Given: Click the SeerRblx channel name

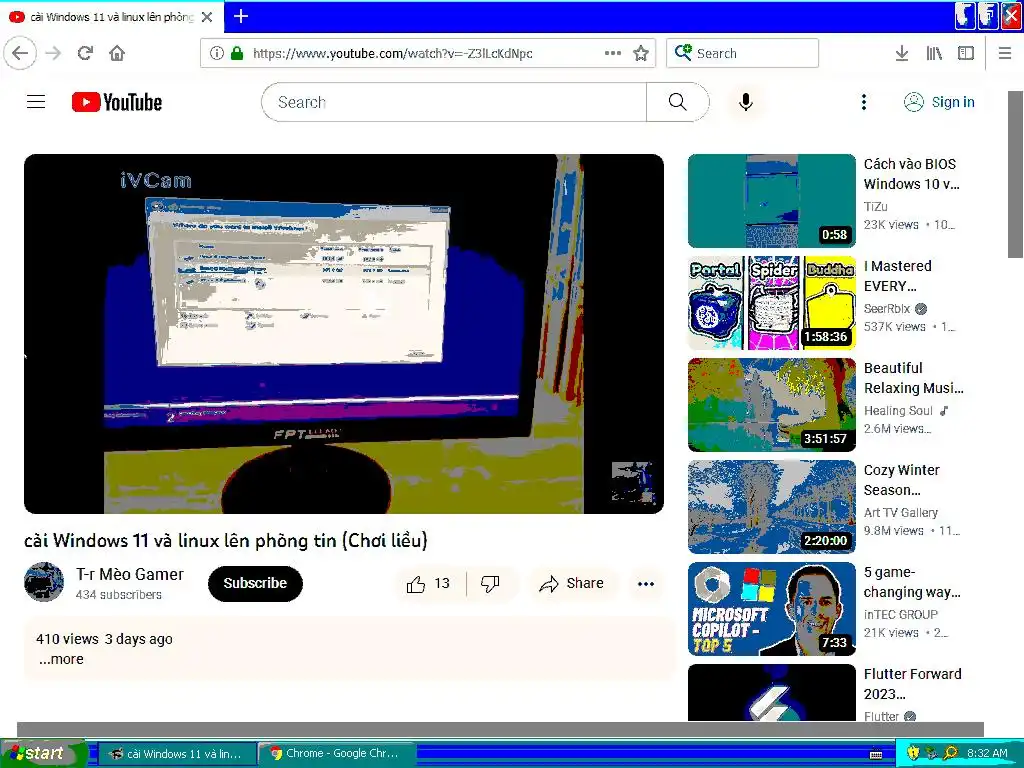Looking at the screenshot, I should (x=887, y=308).
